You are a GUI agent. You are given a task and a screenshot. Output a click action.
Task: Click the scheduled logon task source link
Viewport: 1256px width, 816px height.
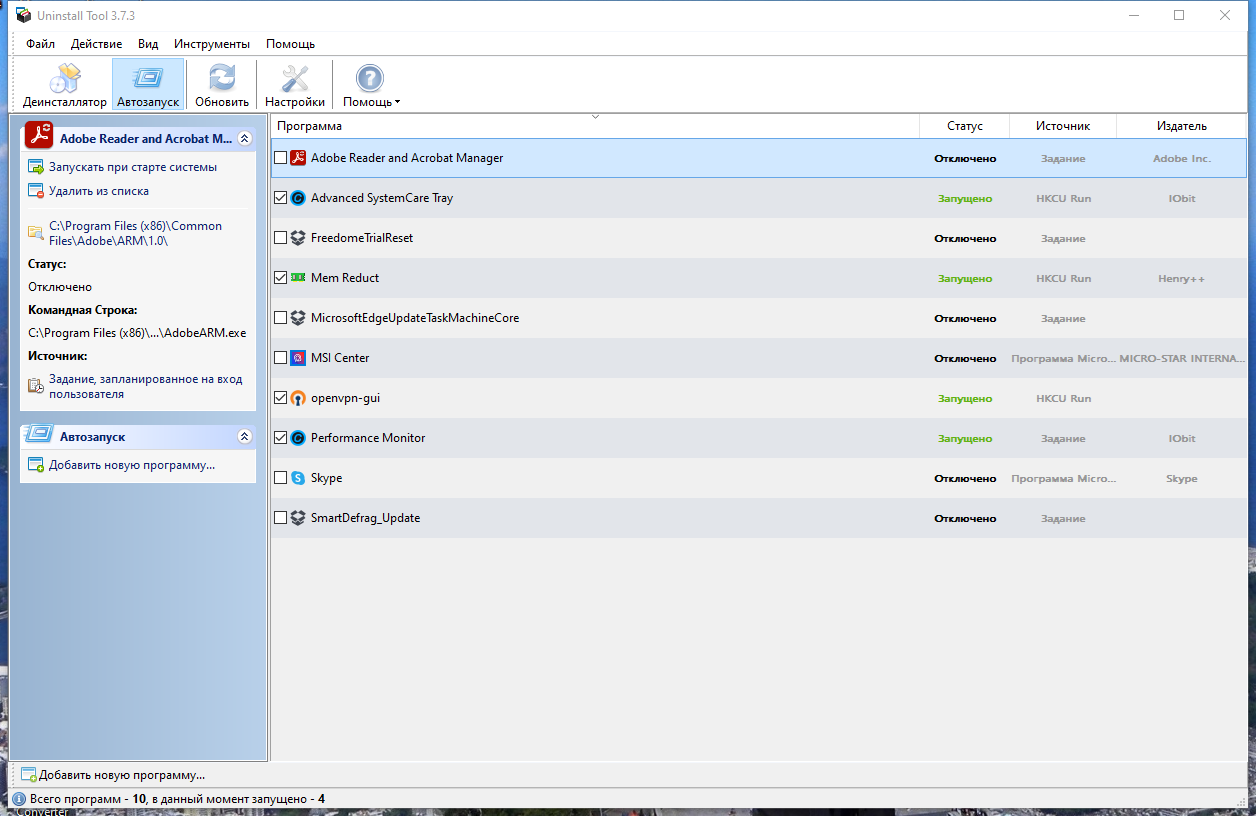tap(146, 387)
